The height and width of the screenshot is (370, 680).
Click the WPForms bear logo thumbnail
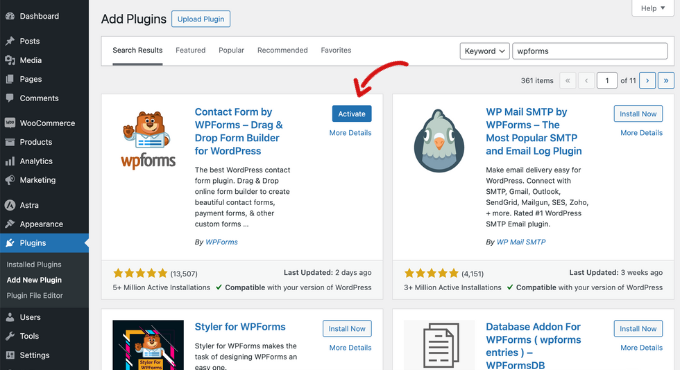(148, 140)
